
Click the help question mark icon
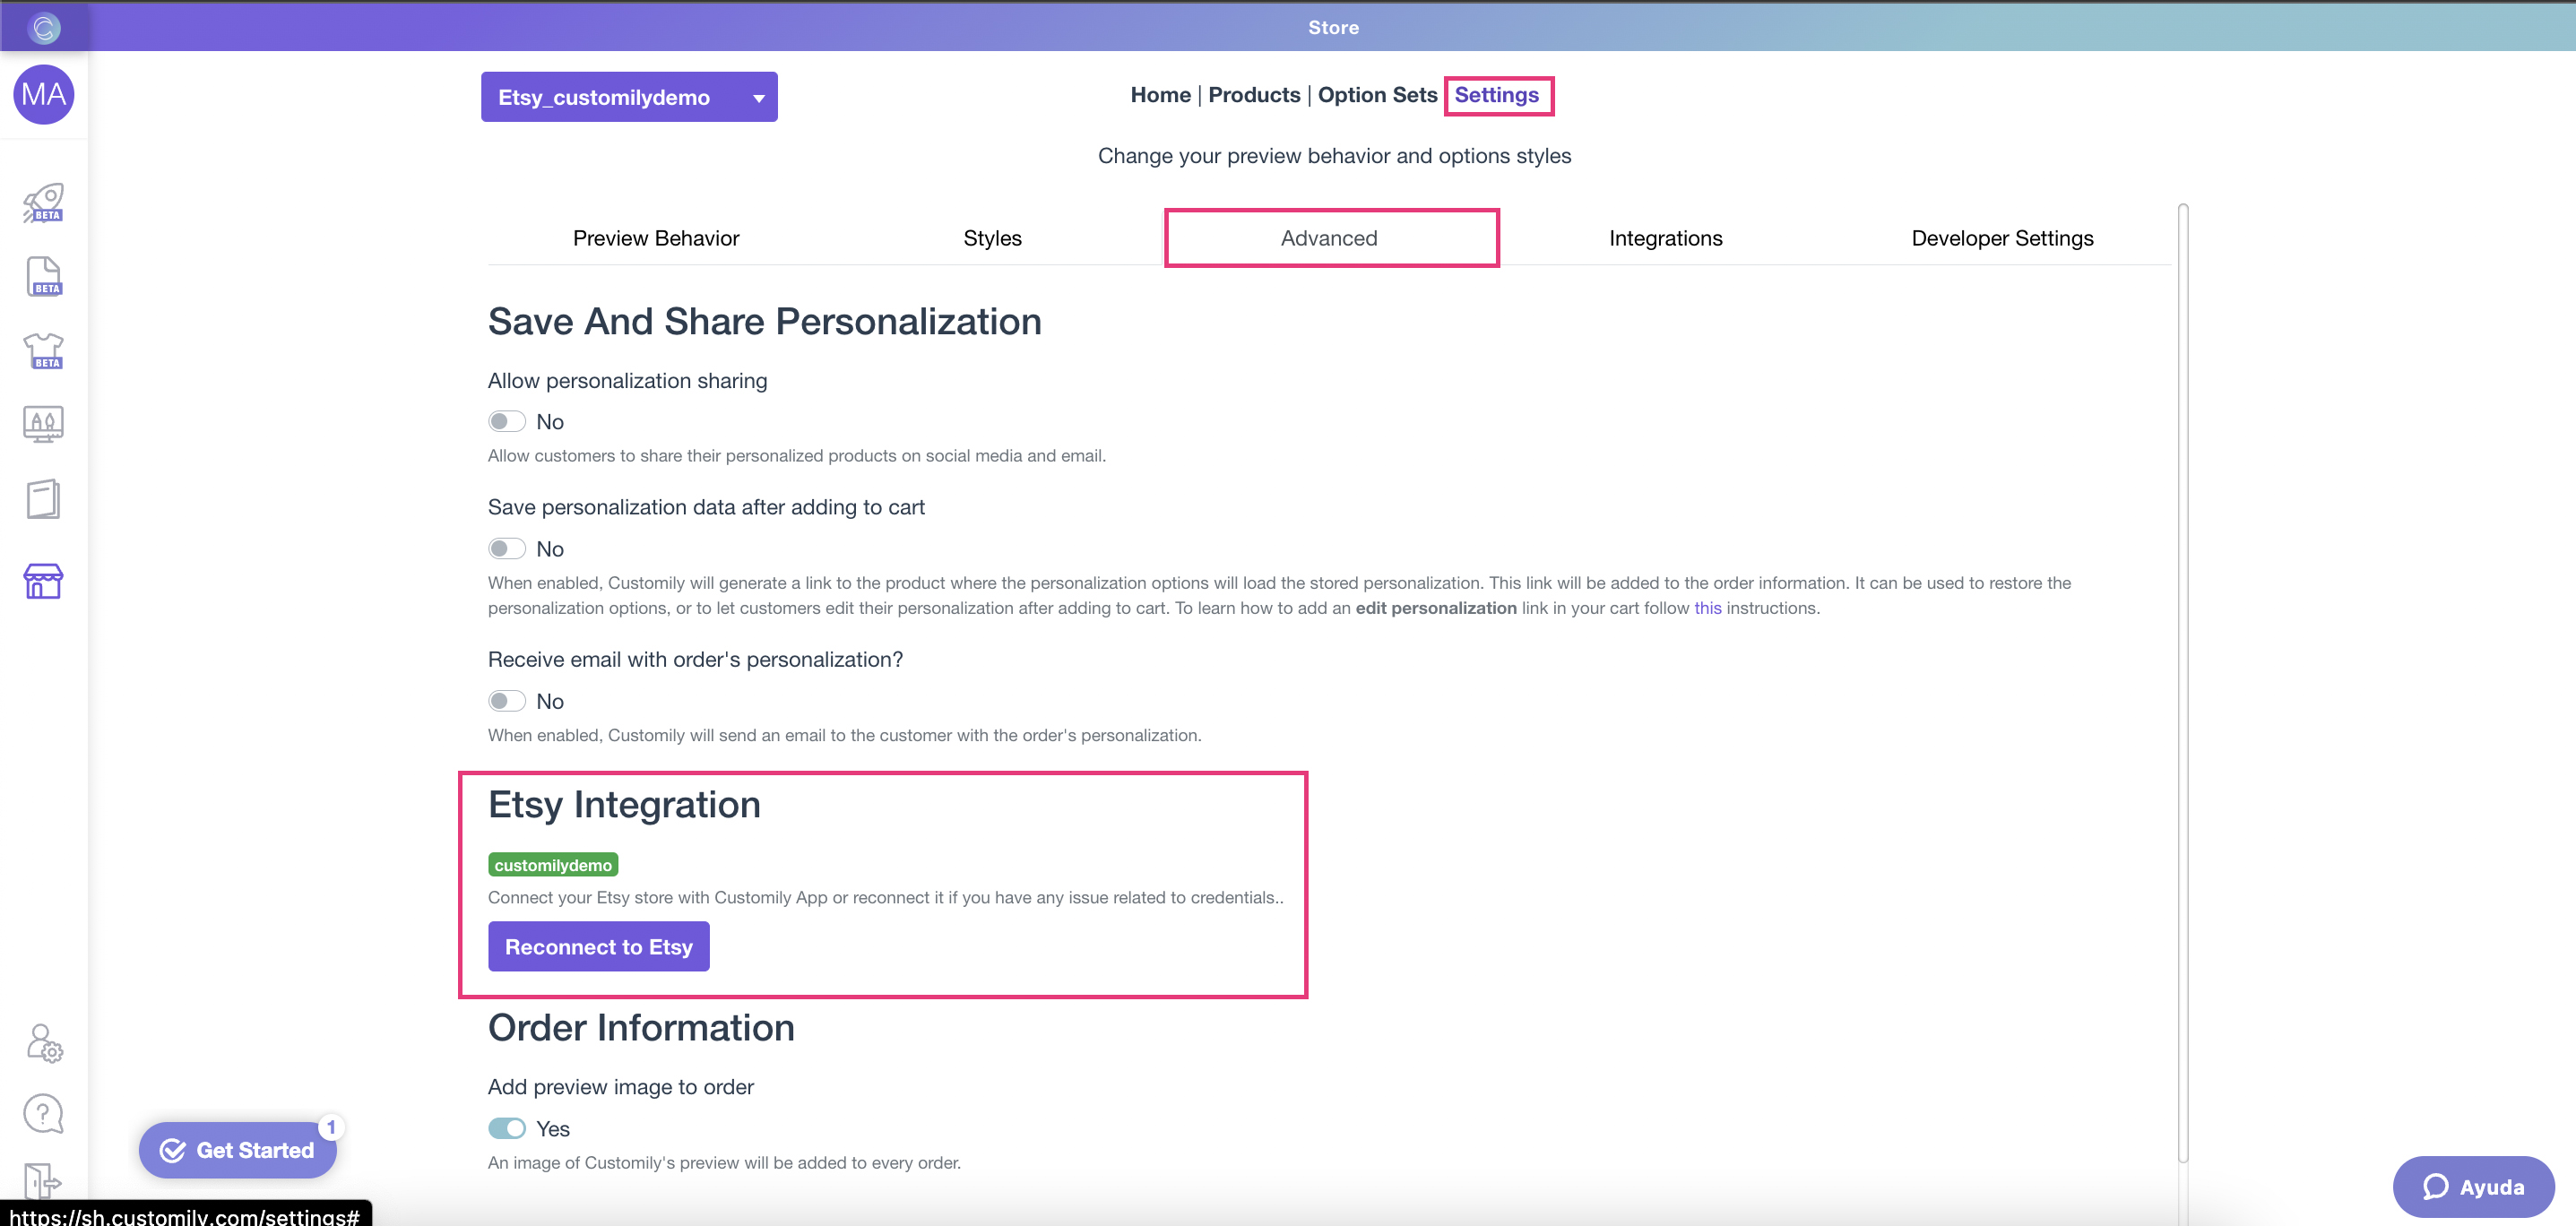[44, 1113]
